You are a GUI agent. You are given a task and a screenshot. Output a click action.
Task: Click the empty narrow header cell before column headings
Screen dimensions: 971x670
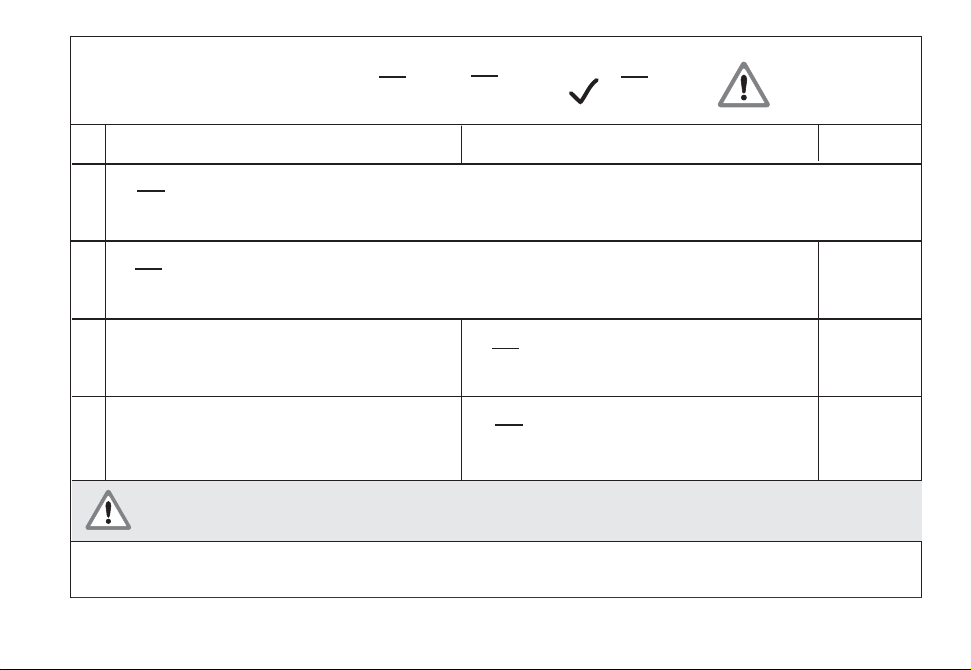(x=88, y=144)
